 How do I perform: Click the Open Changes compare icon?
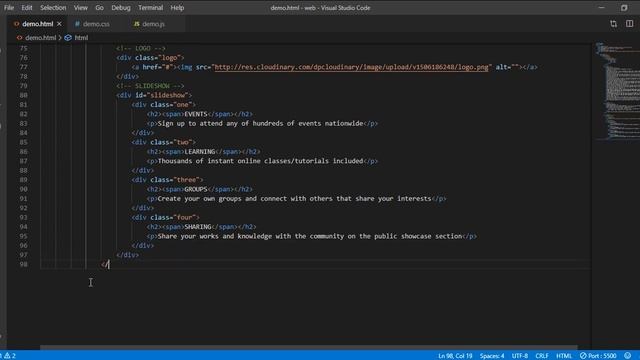coord(613,24)
